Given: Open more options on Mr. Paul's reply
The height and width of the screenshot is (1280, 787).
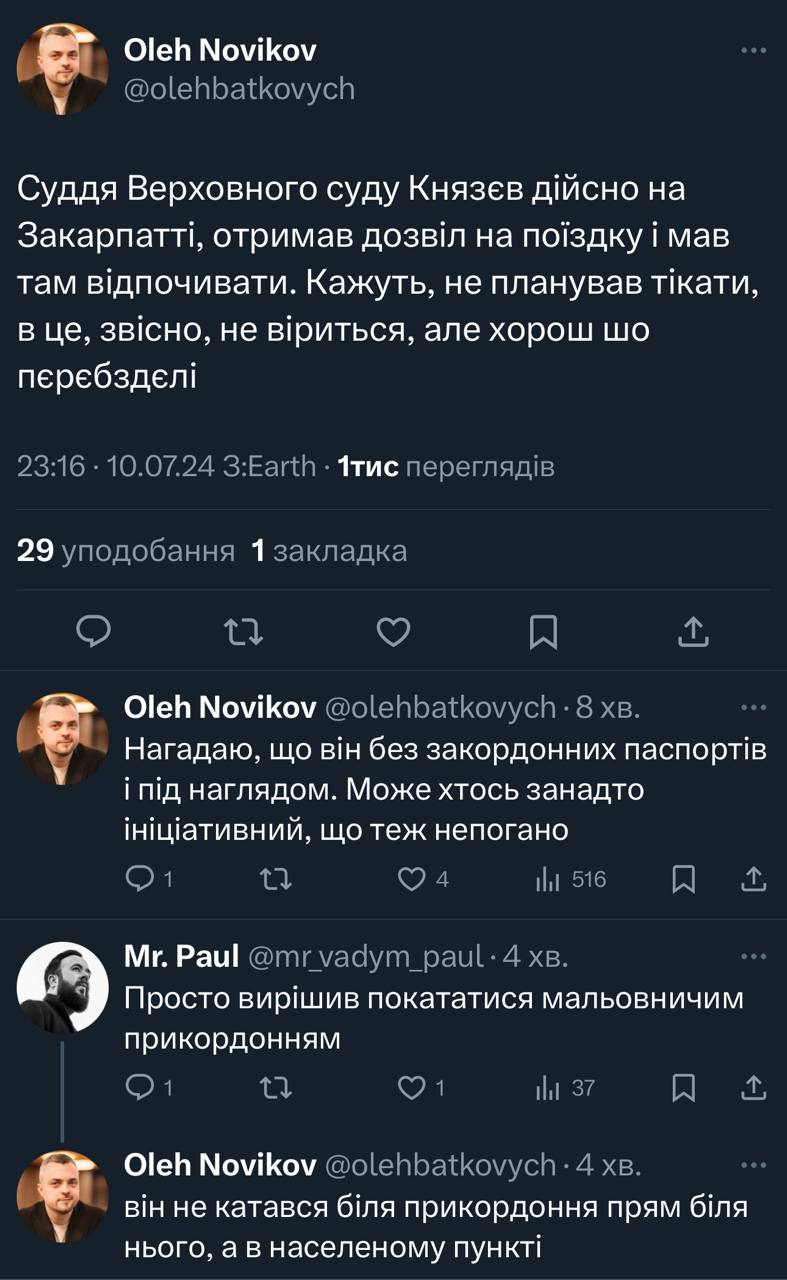Looking at the screenshot, I should click(752, 956).
